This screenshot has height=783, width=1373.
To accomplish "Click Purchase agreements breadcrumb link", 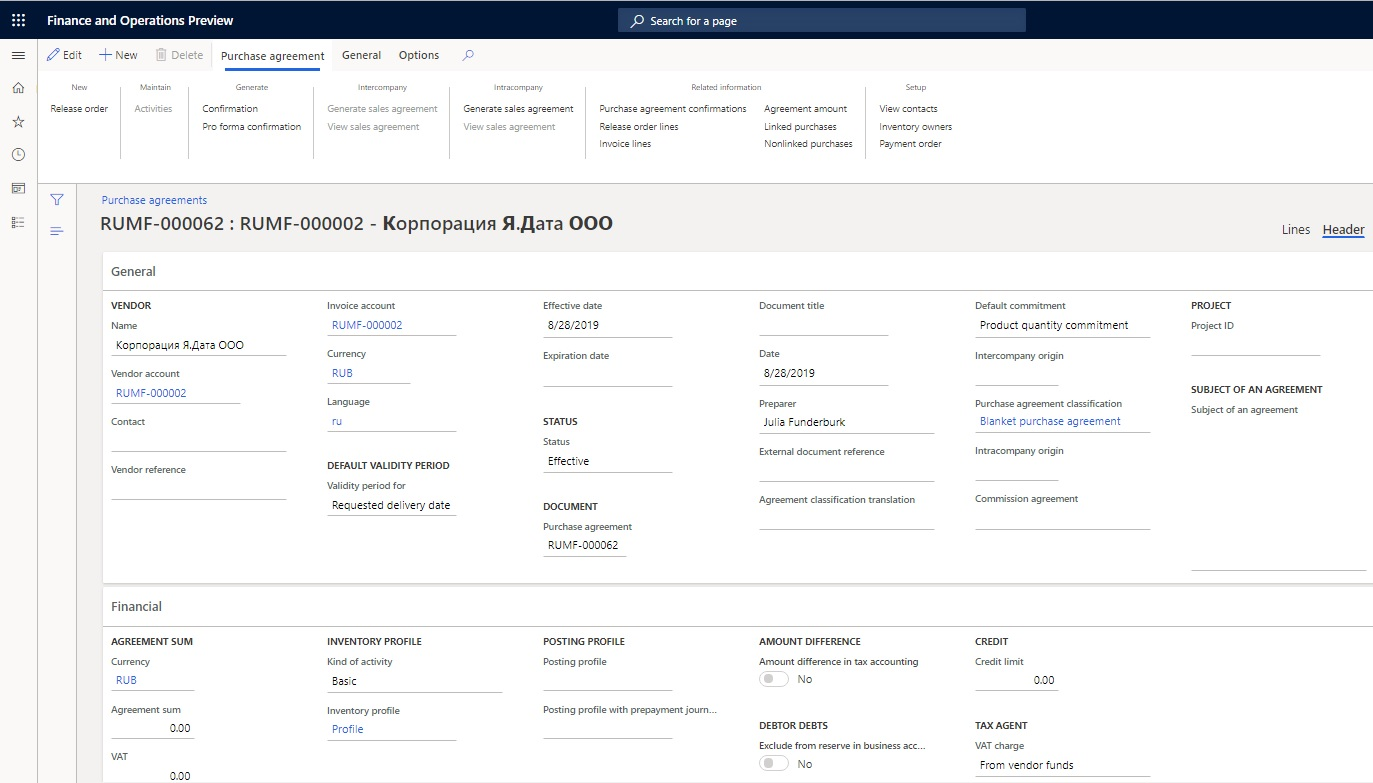I will coord(154,200).
